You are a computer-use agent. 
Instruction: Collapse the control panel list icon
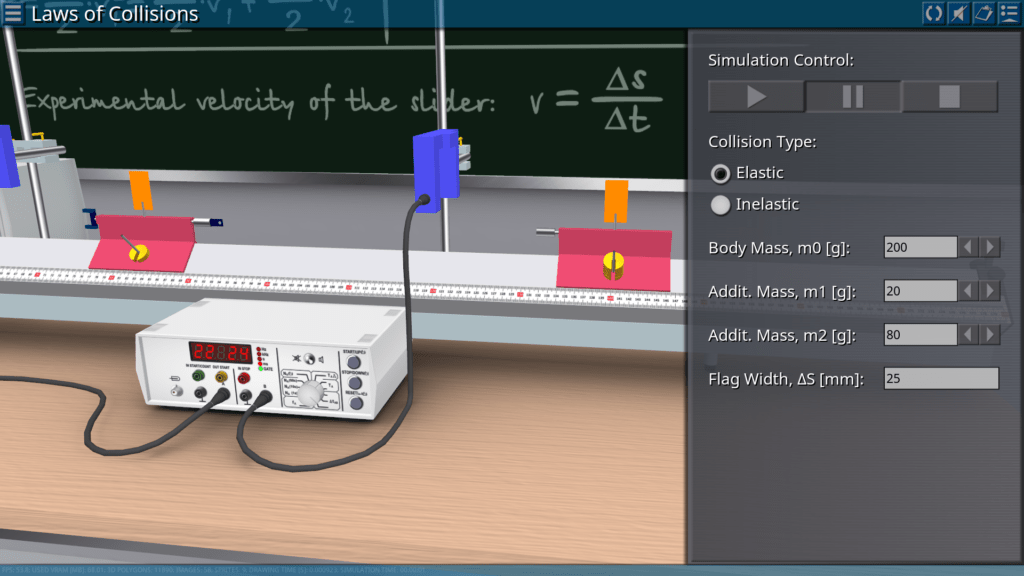(1008, 13)
